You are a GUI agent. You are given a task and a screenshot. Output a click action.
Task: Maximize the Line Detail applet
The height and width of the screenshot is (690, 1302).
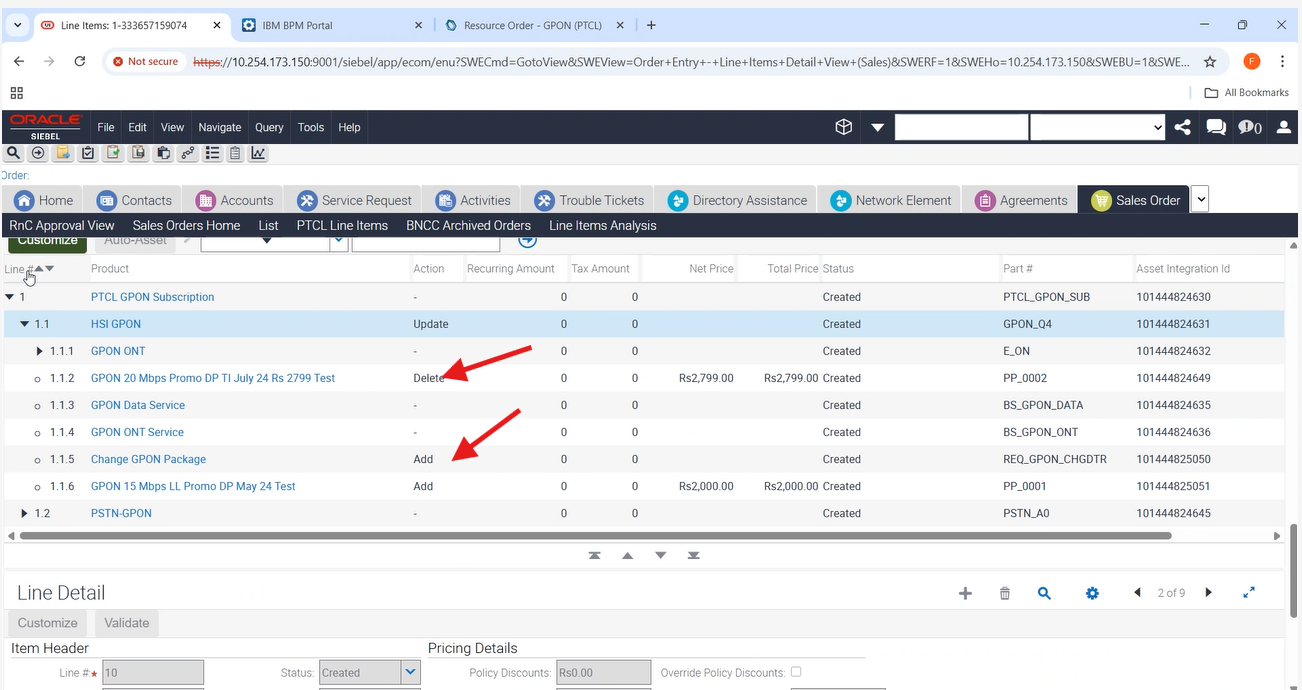coord(1249,593)
